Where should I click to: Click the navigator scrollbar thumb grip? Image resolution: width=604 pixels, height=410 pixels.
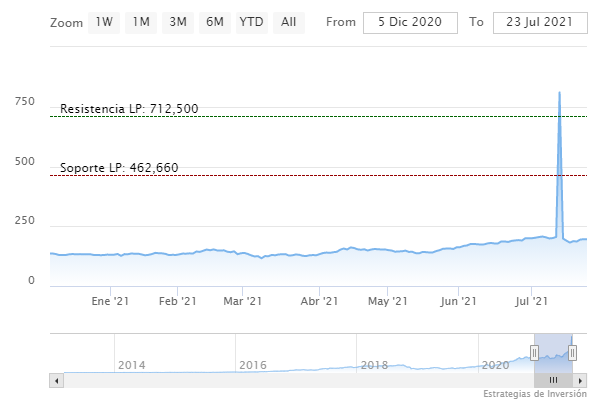pyautogui.click(x=552, y=380)
